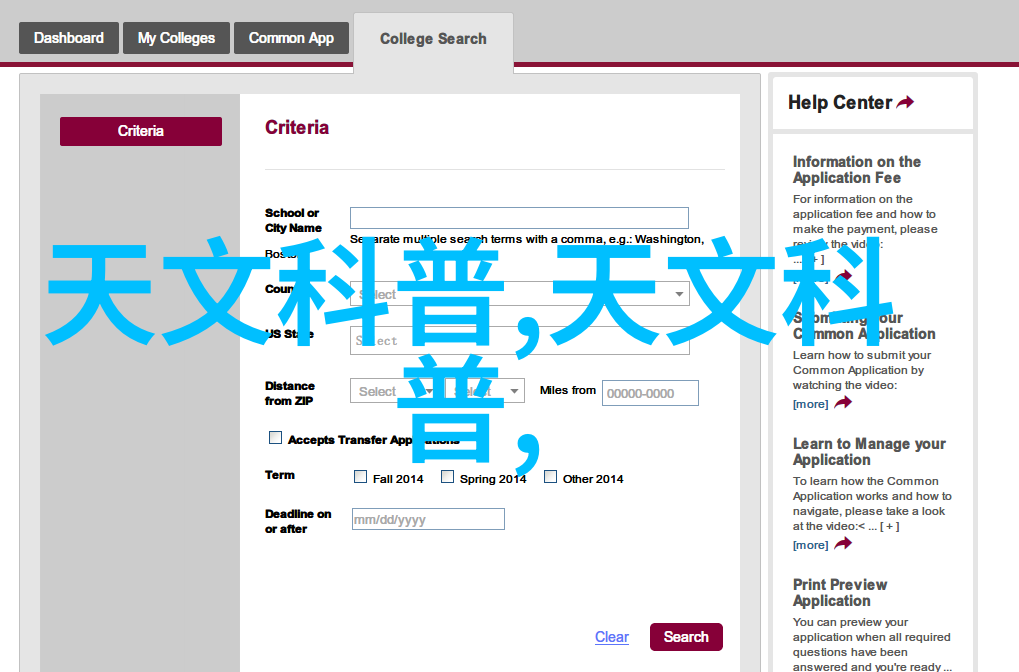
Task: Open [more] link under Learn to Manage your Application
Action: point(810,545)
